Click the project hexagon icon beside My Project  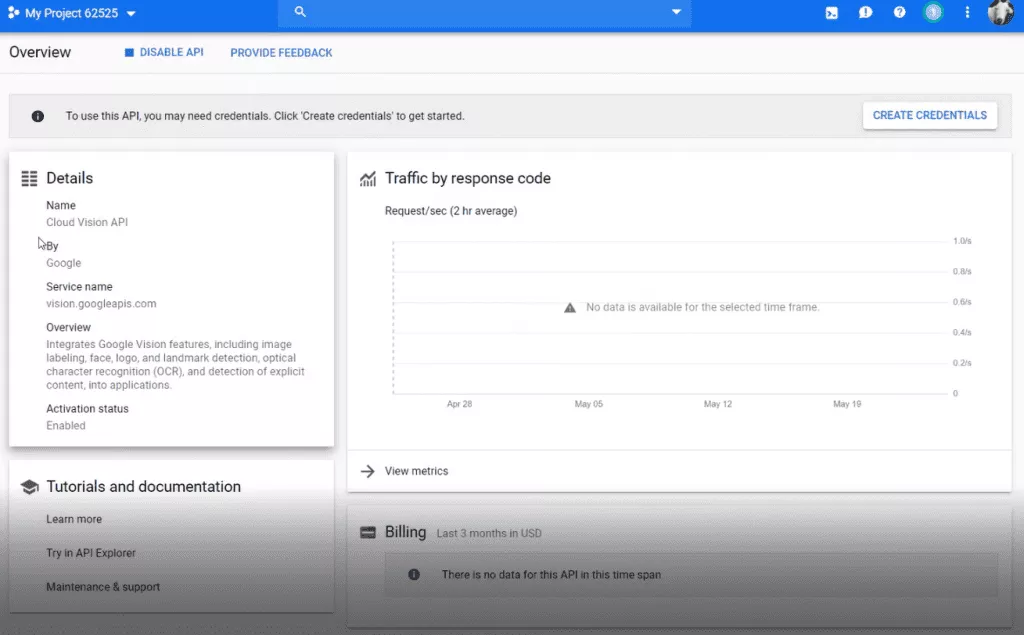[x=13, y=12]
